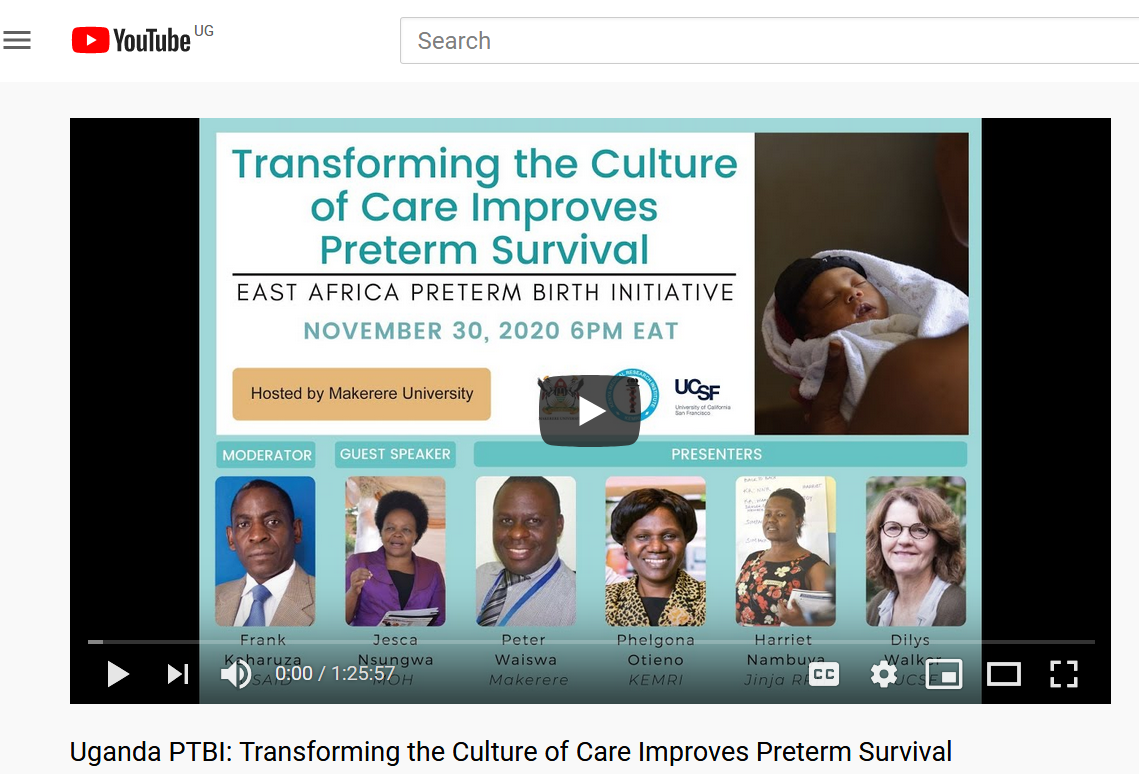Open the hamburger guide menu
The height and width of the screenshot is (774, 1139).
[17, 40]
